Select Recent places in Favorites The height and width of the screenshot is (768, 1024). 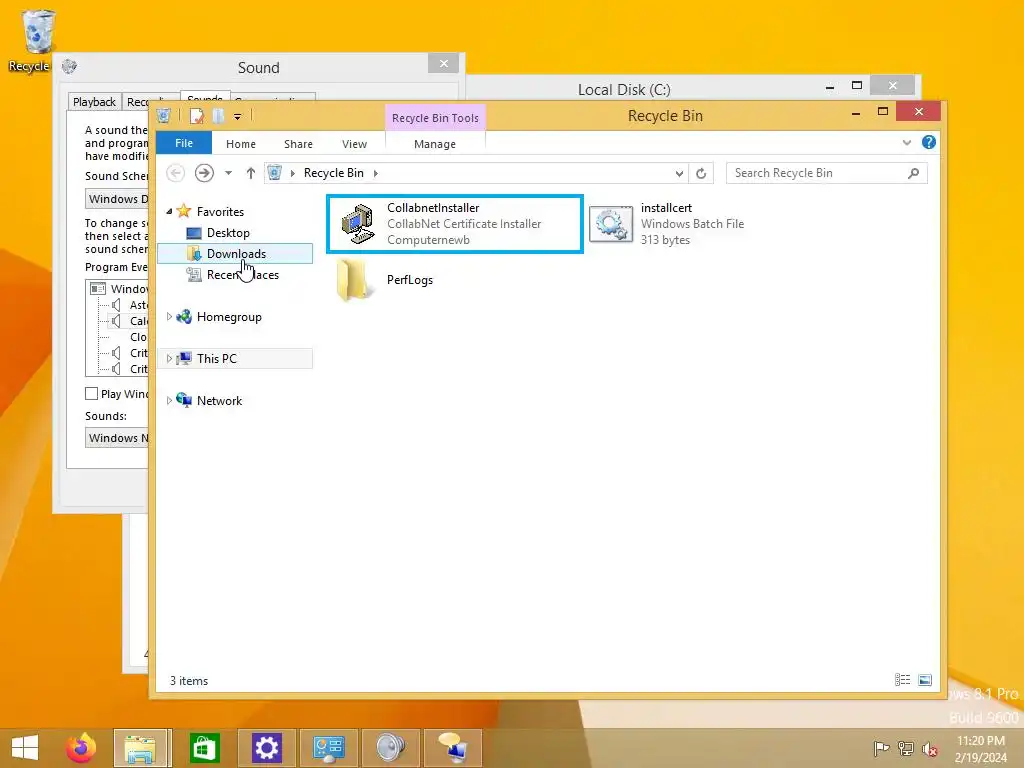pos(242,275)
